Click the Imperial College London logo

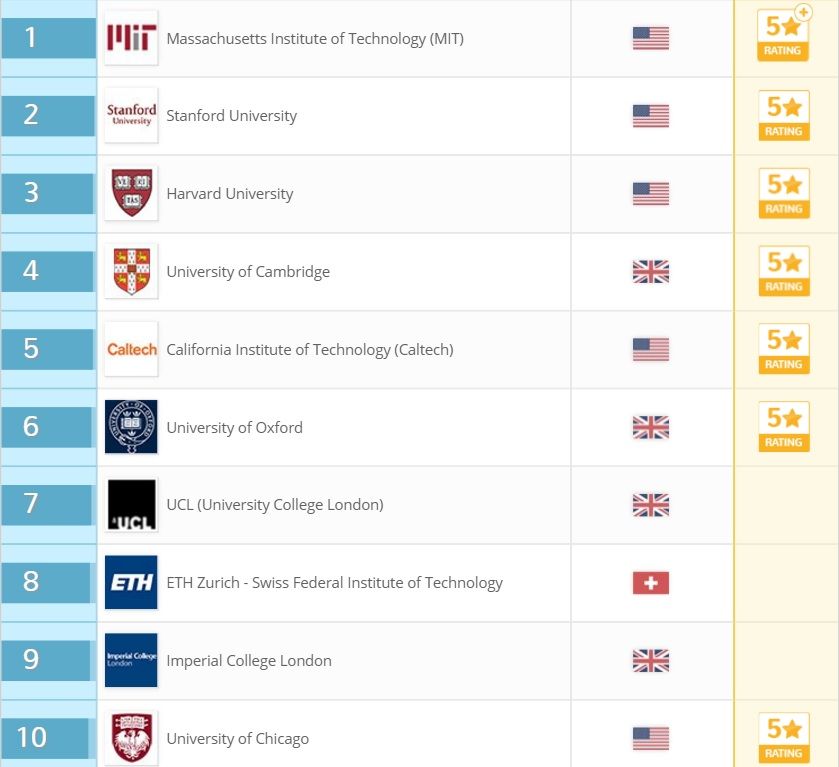(131, 660)
